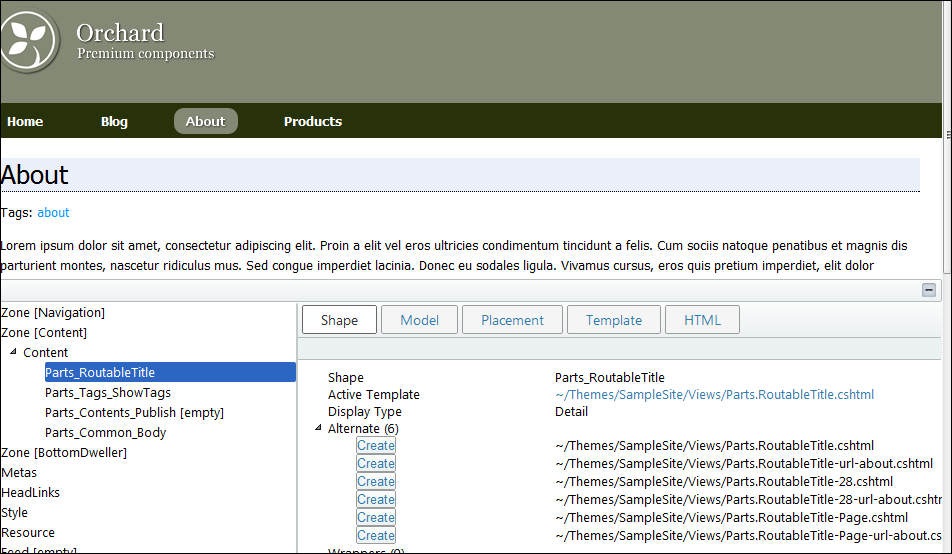Viewport: 952px width, 554px height.
Task: Click the Active Template label
Action: click(373, 395)
